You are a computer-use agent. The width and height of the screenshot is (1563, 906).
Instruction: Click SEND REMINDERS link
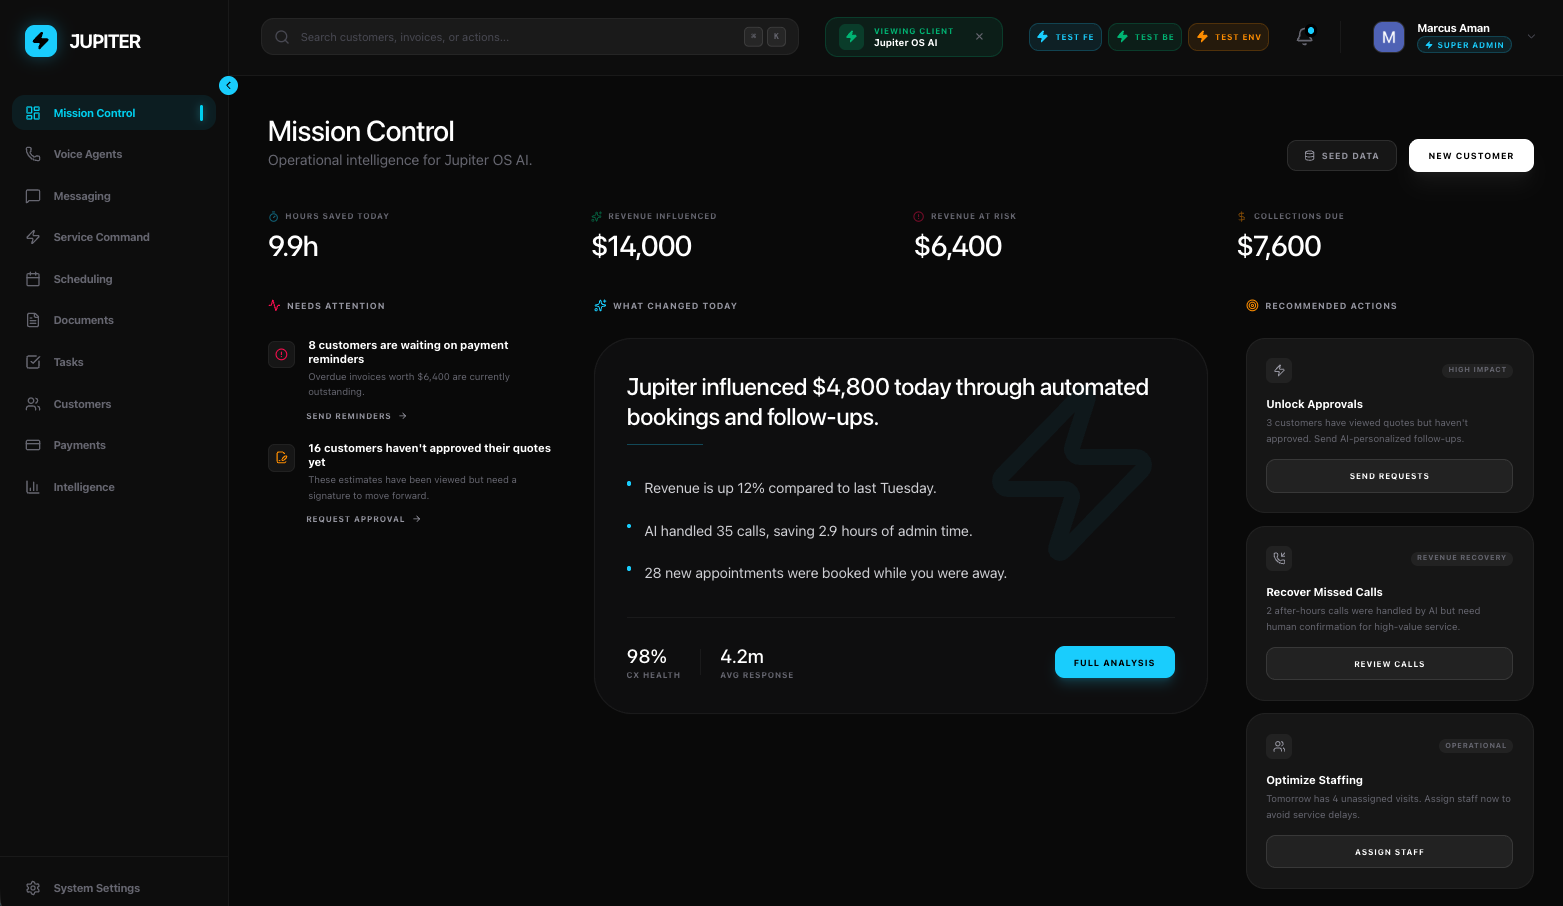(356, 416)
